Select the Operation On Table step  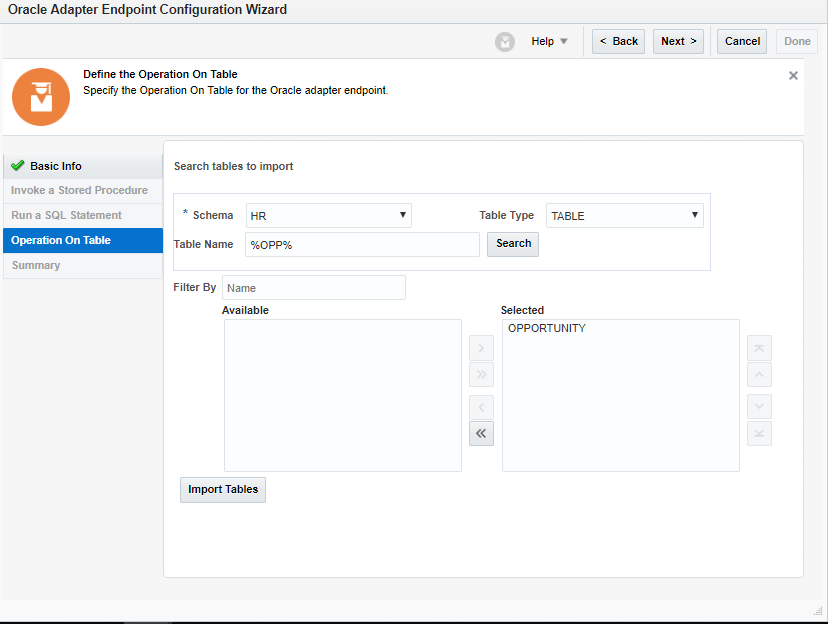[x=83, y=240]
